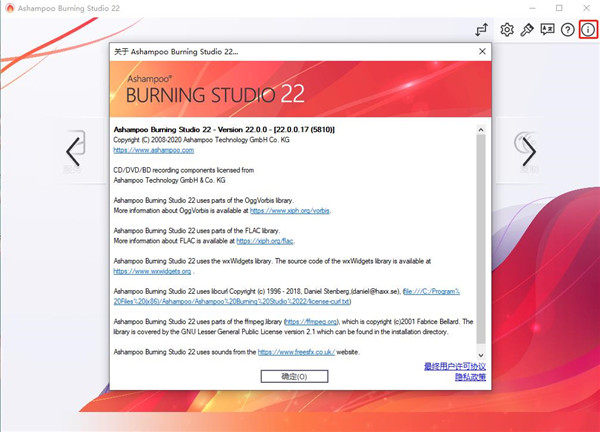Open the xiph.org/vorbis link

[x=289, y=212]
